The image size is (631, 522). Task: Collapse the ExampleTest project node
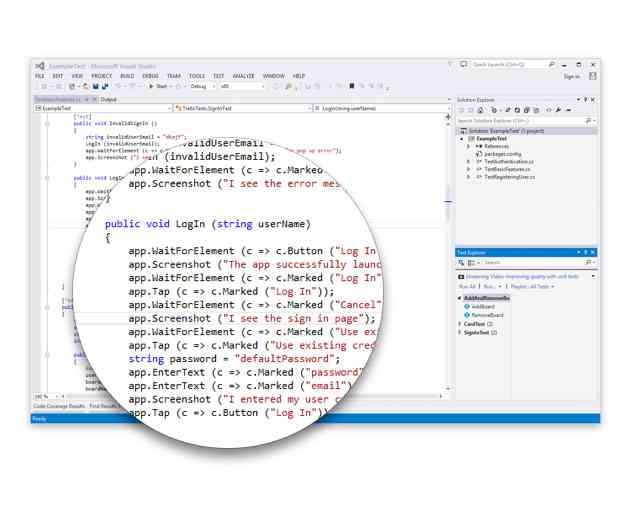[462, 139]
